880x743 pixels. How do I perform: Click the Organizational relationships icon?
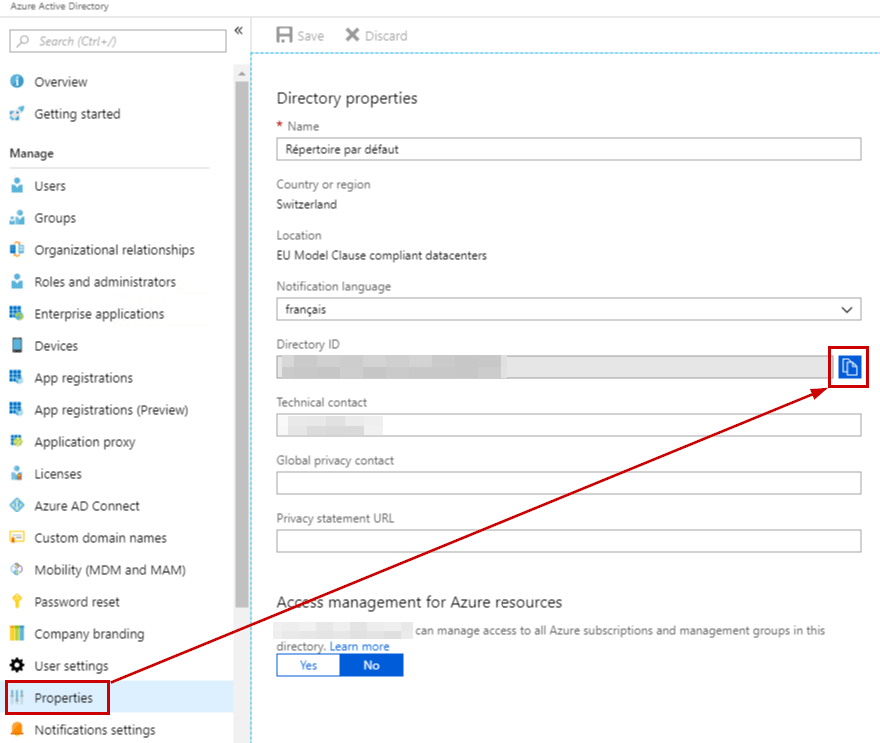[17, 249]
